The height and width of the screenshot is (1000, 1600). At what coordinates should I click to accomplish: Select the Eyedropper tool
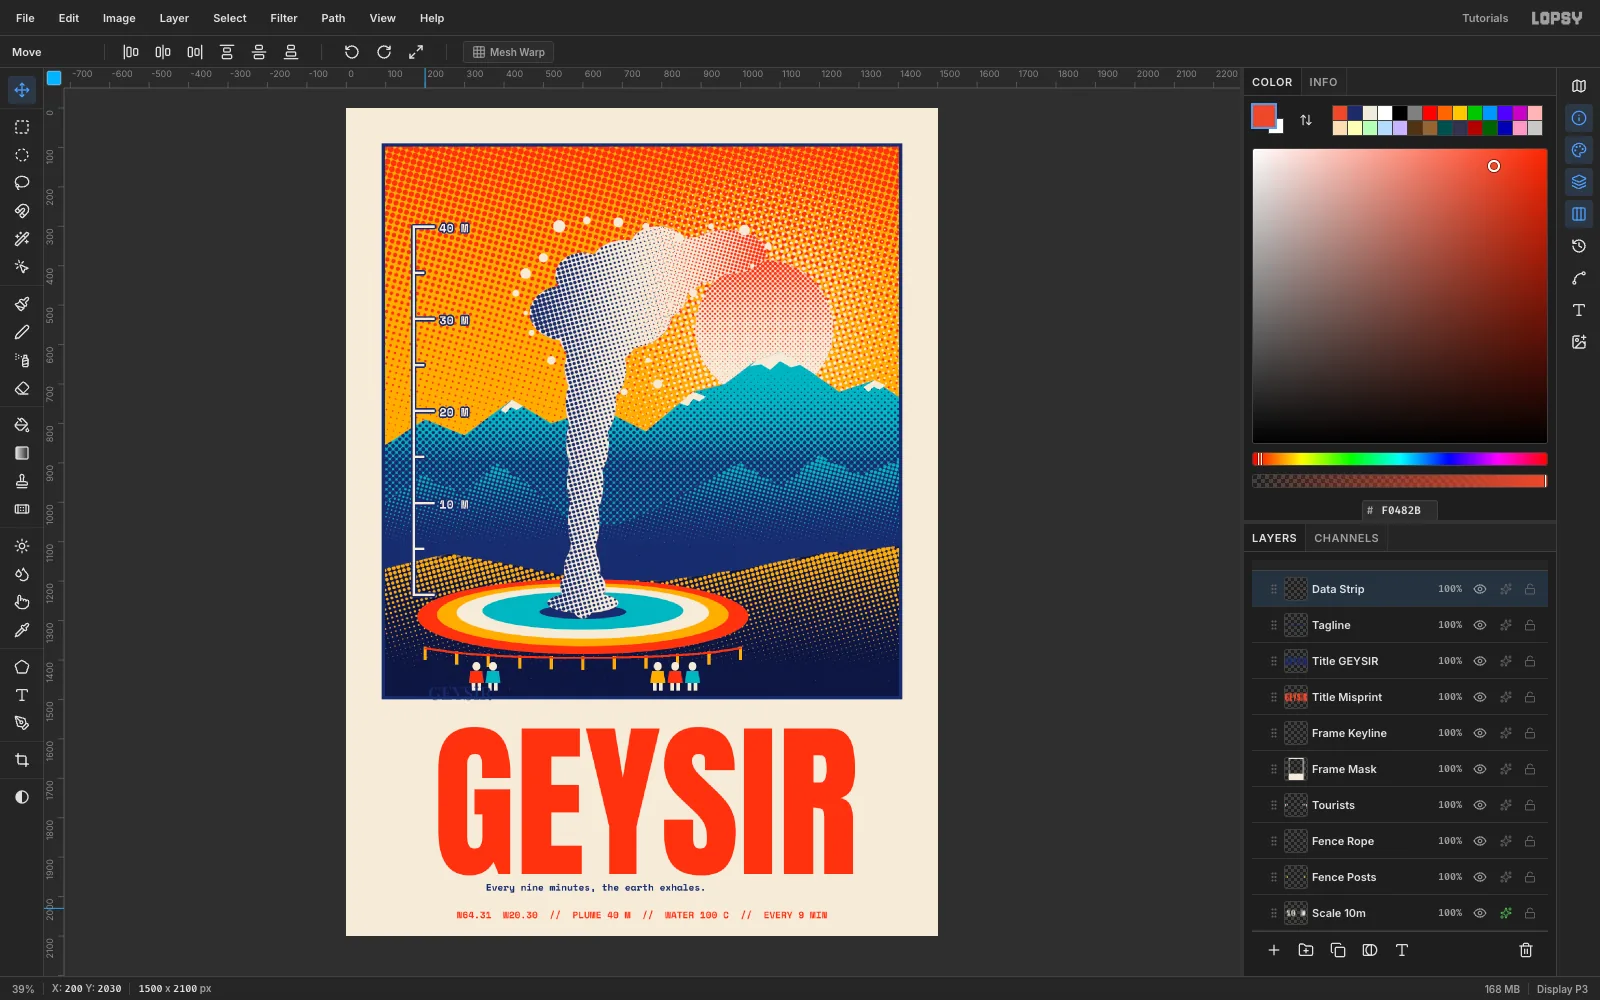[22, 630]
